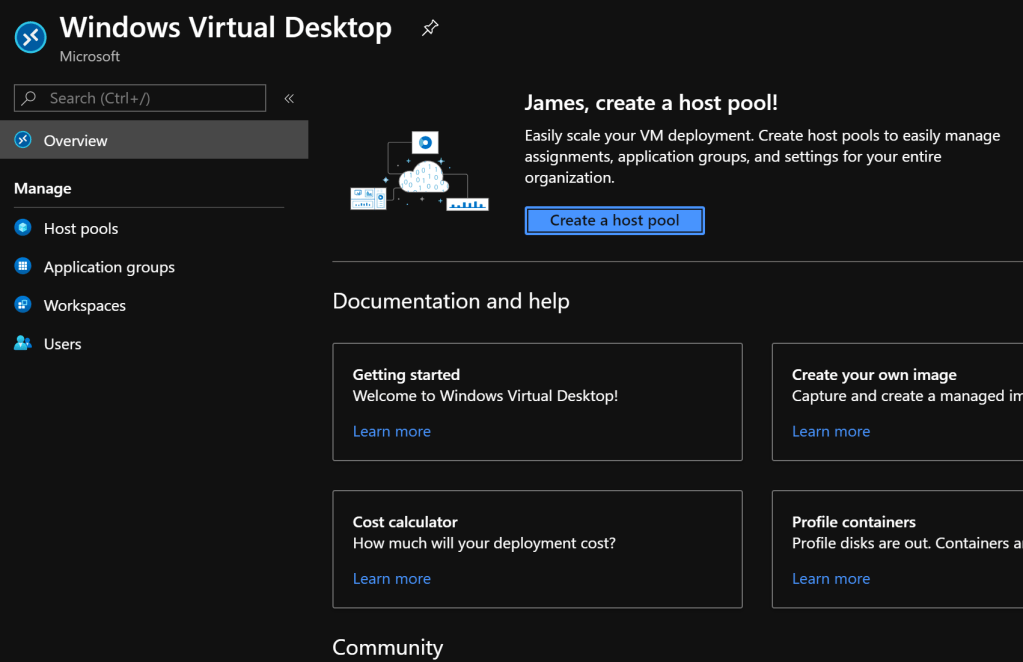Open Host pools from Manage menu
The image size is (1023, 662).
[x=81, y=229]
